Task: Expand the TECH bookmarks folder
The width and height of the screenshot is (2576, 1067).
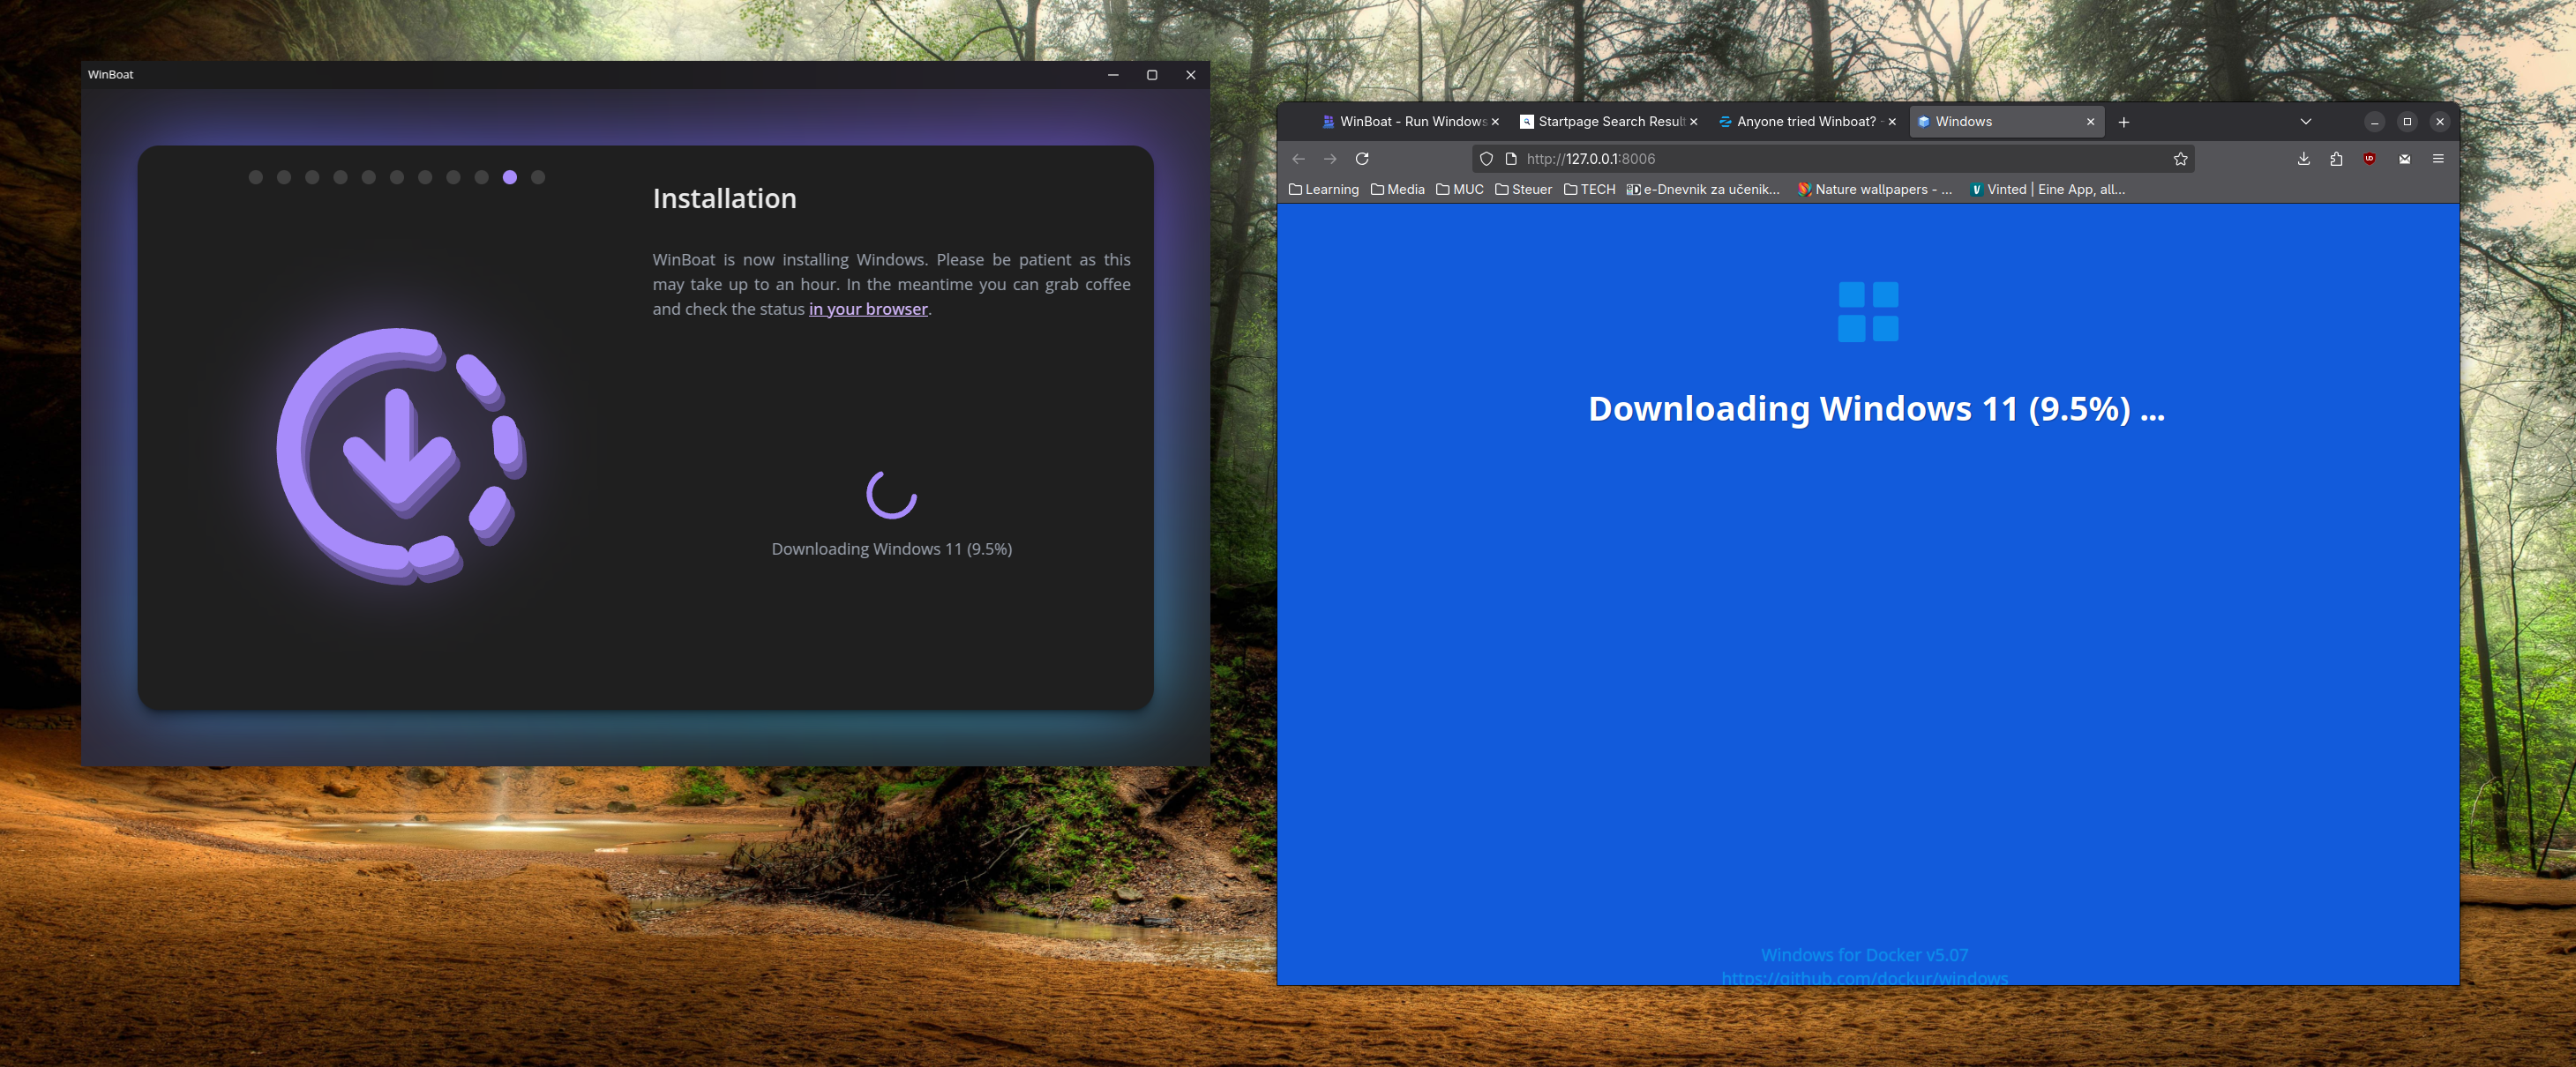Action: 1589,189
